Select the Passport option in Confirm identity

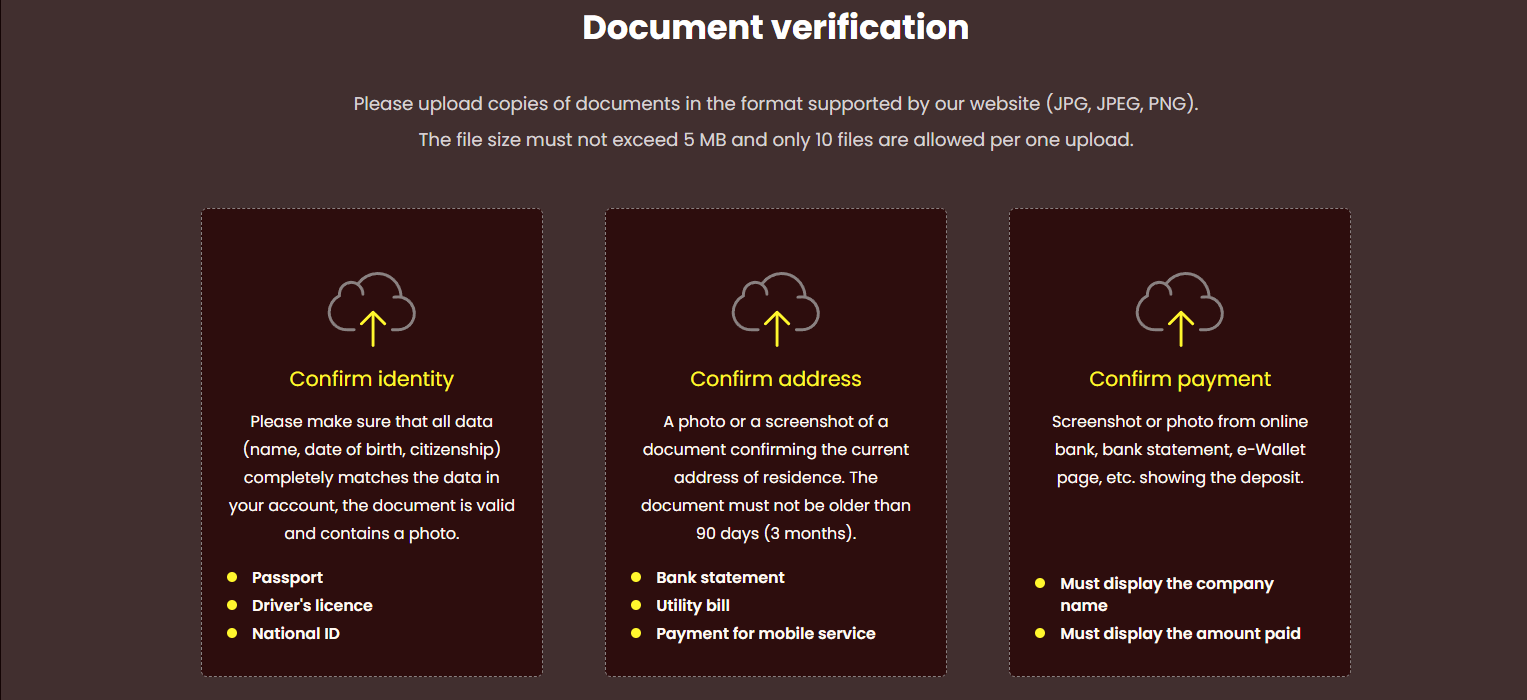coord(287,577)
